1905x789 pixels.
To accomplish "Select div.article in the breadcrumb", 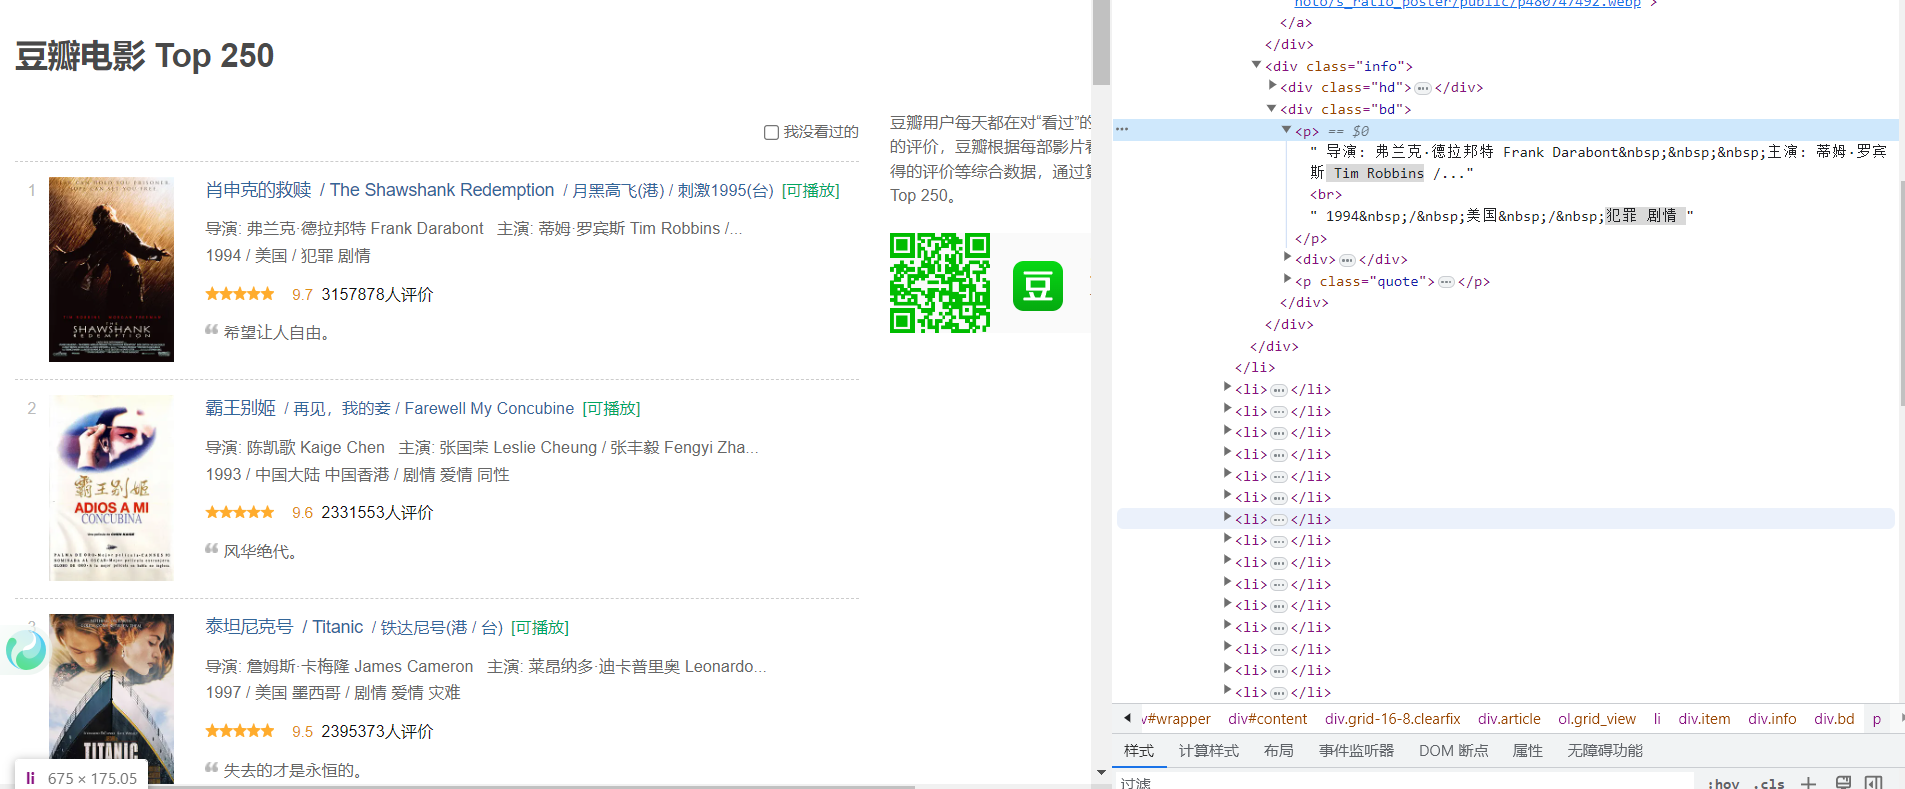I will pos(1510,719).
